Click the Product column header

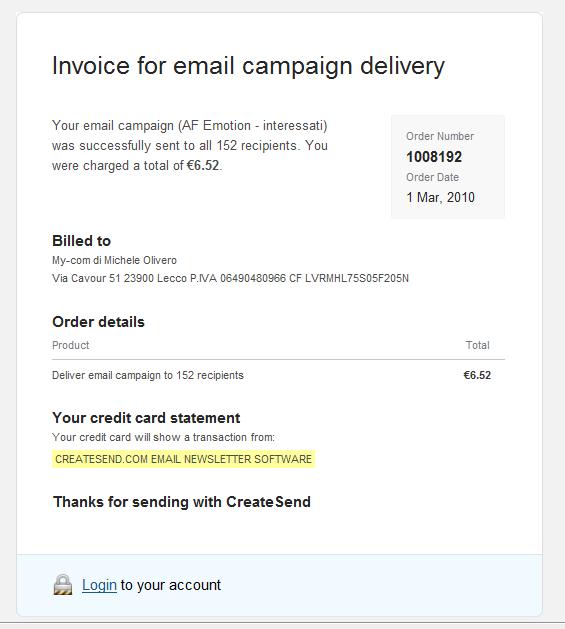coord(71,345)
